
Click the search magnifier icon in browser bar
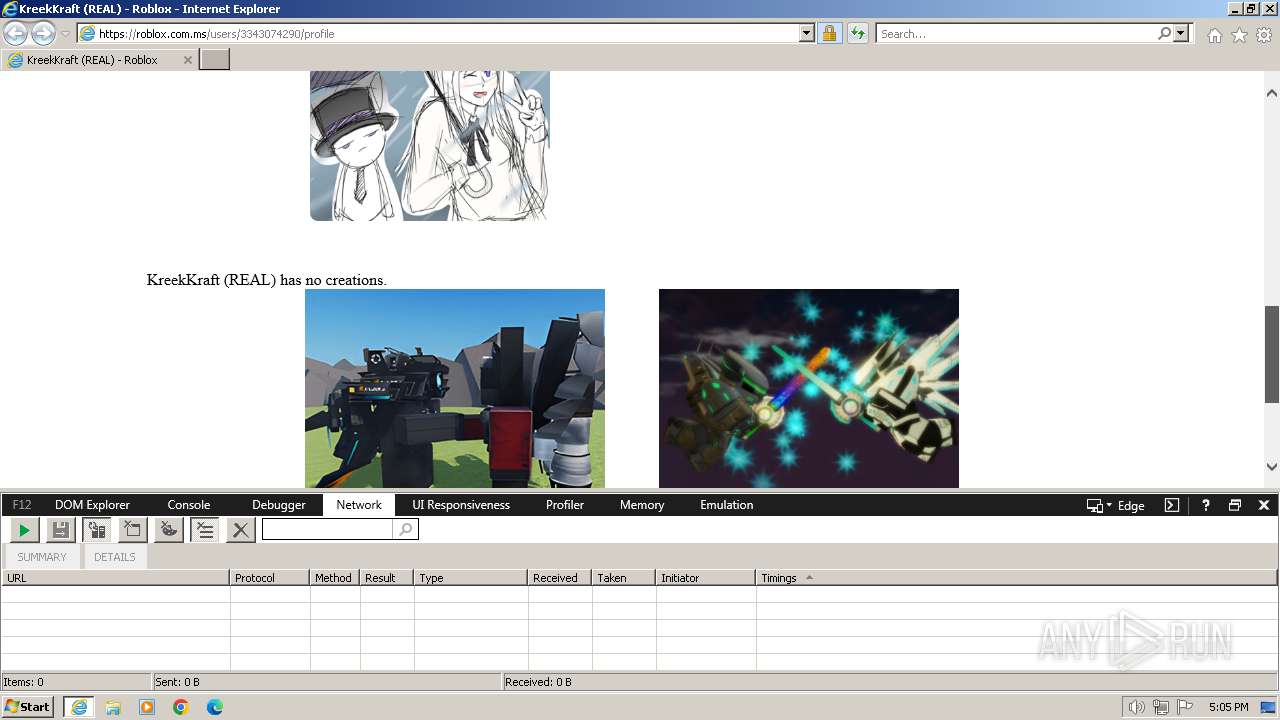(1164, 33)
